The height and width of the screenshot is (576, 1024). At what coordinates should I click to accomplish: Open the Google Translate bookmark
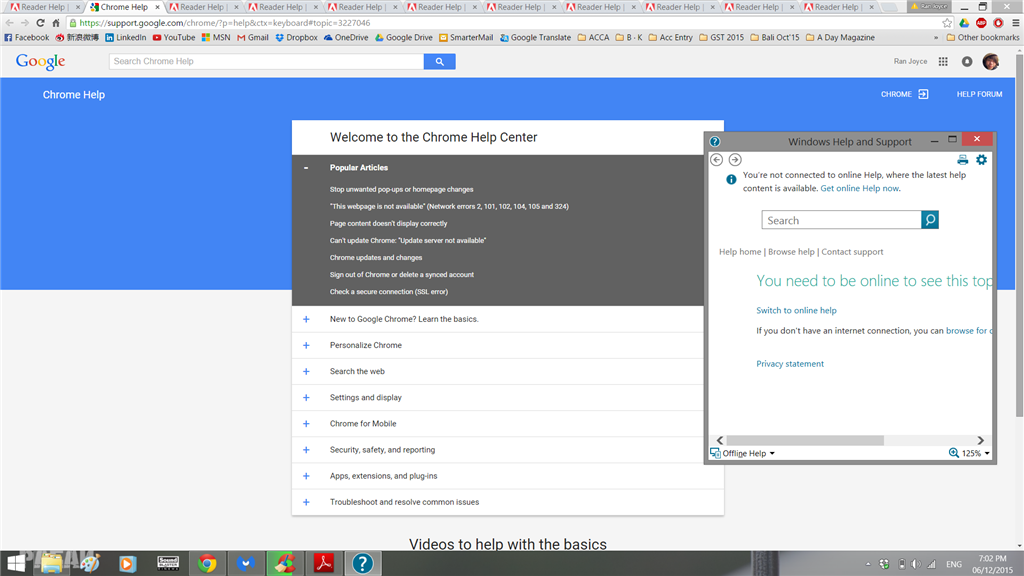tap(536, 37)
